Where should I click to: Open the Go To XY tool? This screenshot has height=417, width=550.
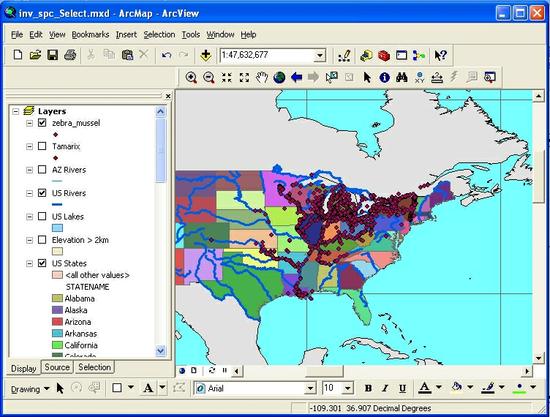420,78
